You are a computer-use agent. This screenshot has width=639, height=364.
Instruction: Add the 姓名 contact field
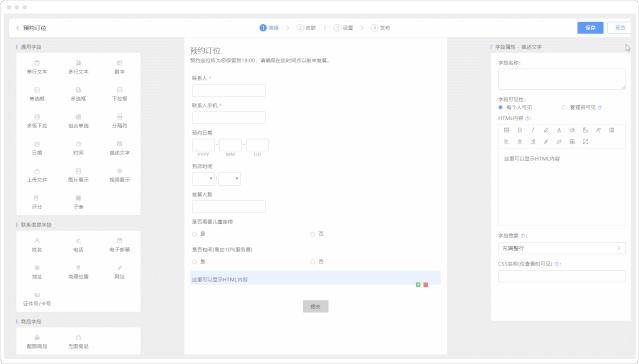tap(37, 245)
